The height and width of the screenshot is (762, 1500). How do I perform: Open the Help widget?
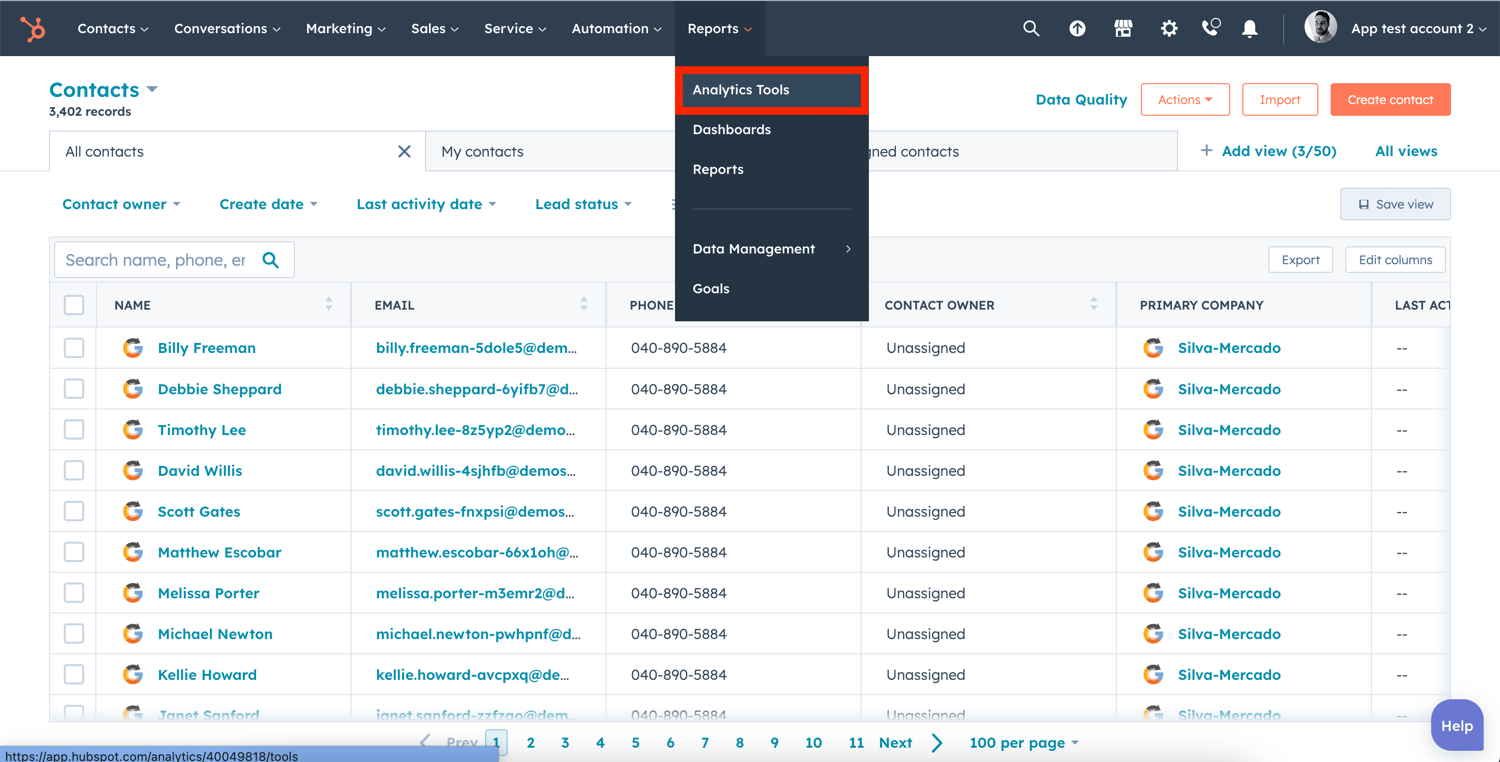tap(1457, 725)
